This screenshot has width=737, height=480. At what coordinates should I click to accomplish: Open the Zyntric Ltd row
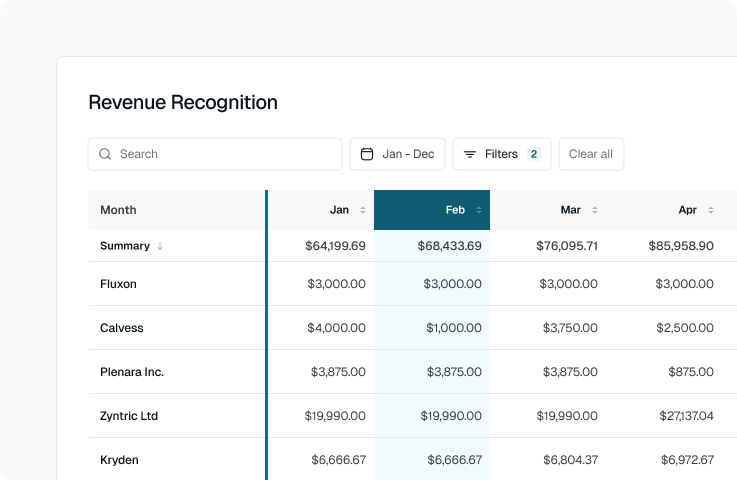tap(129, 416)
